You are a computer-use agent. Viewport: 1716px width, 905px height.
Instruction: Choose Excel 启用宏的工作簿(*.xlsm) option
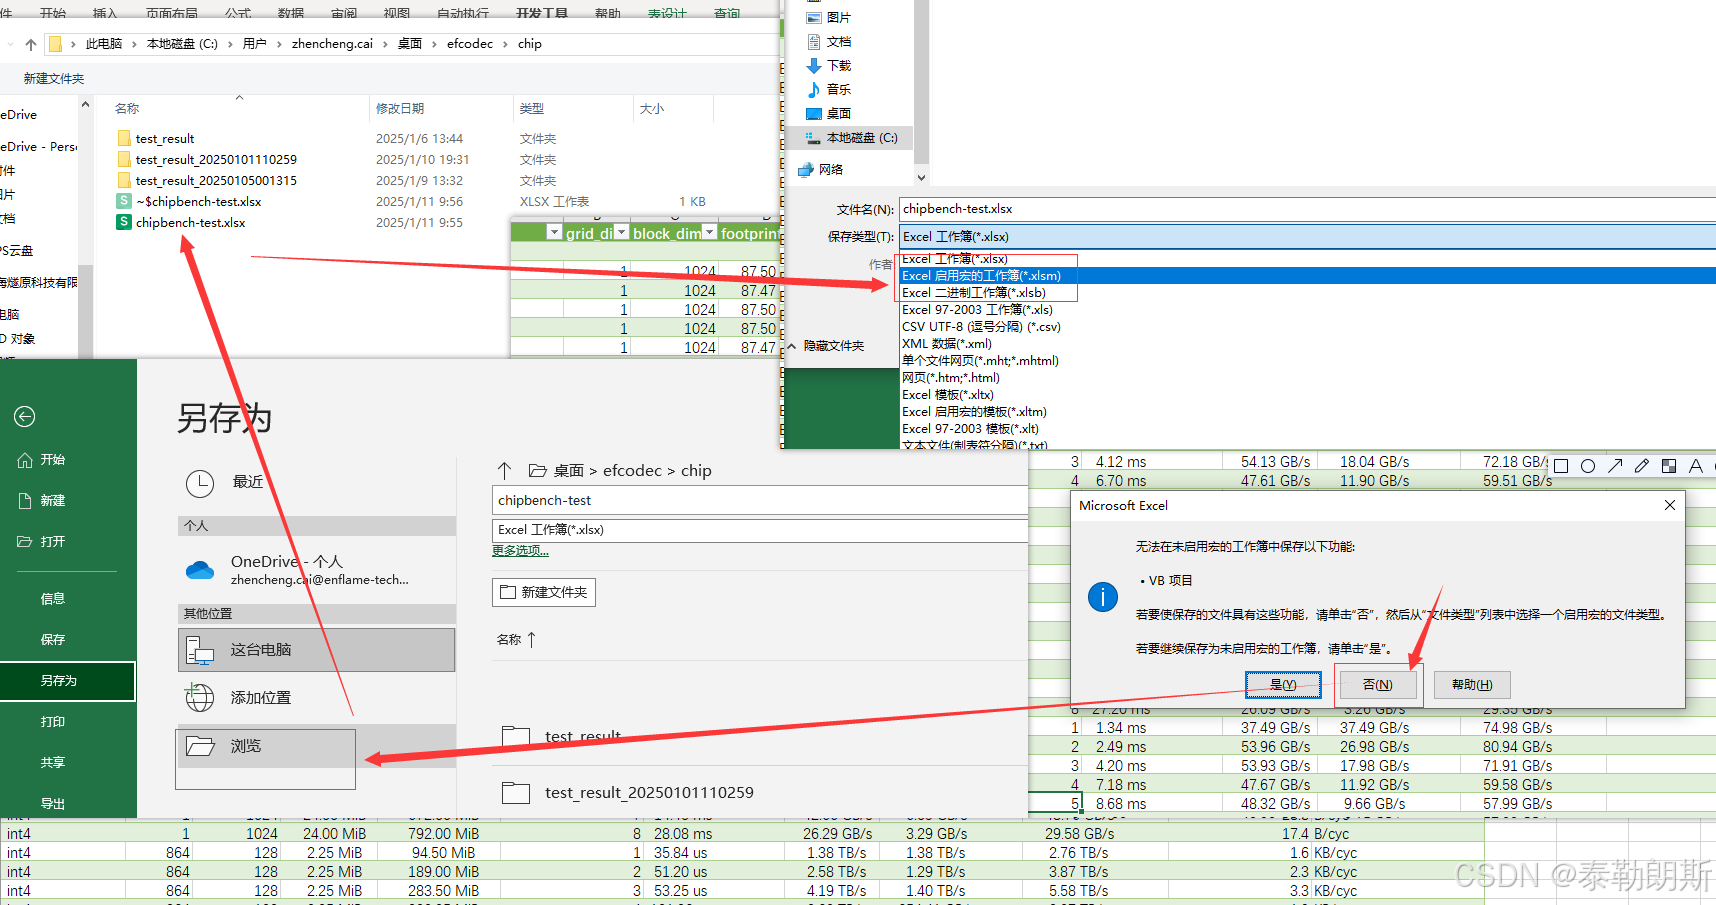(x=1307, y=276)
